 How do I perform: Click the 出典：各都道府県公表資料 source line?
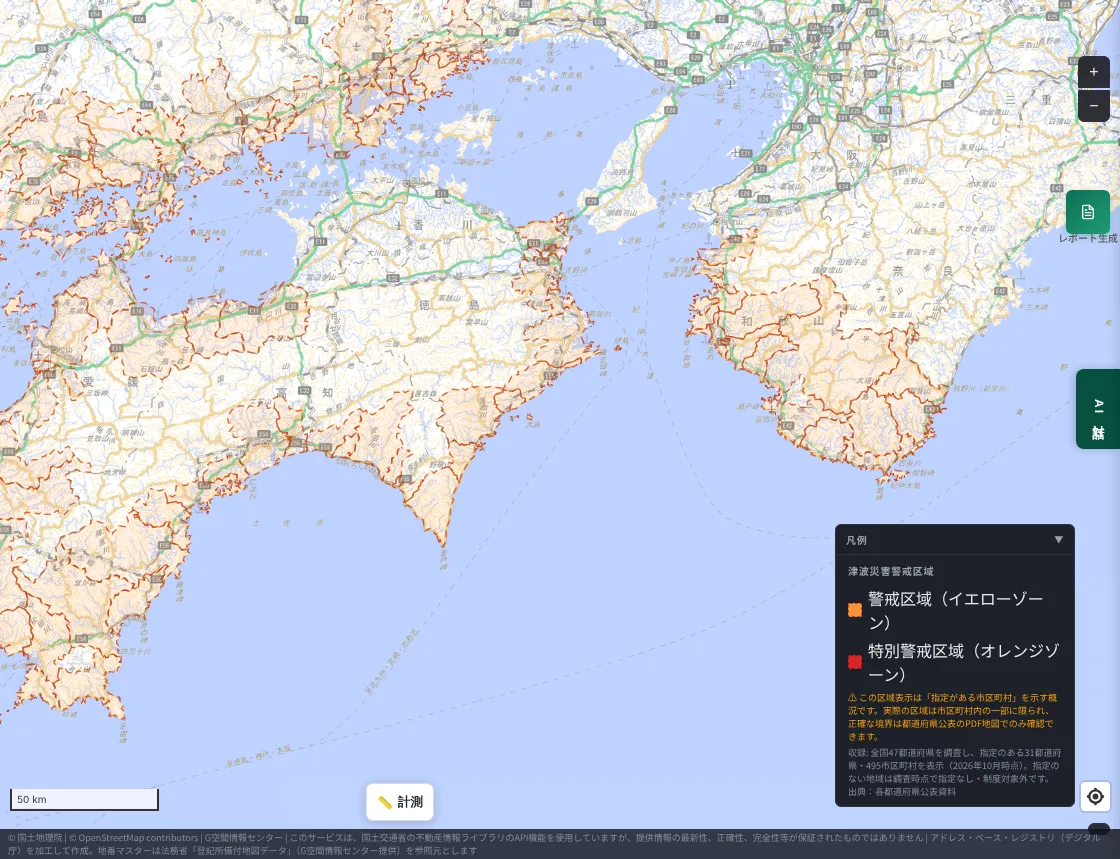point(901,792)
